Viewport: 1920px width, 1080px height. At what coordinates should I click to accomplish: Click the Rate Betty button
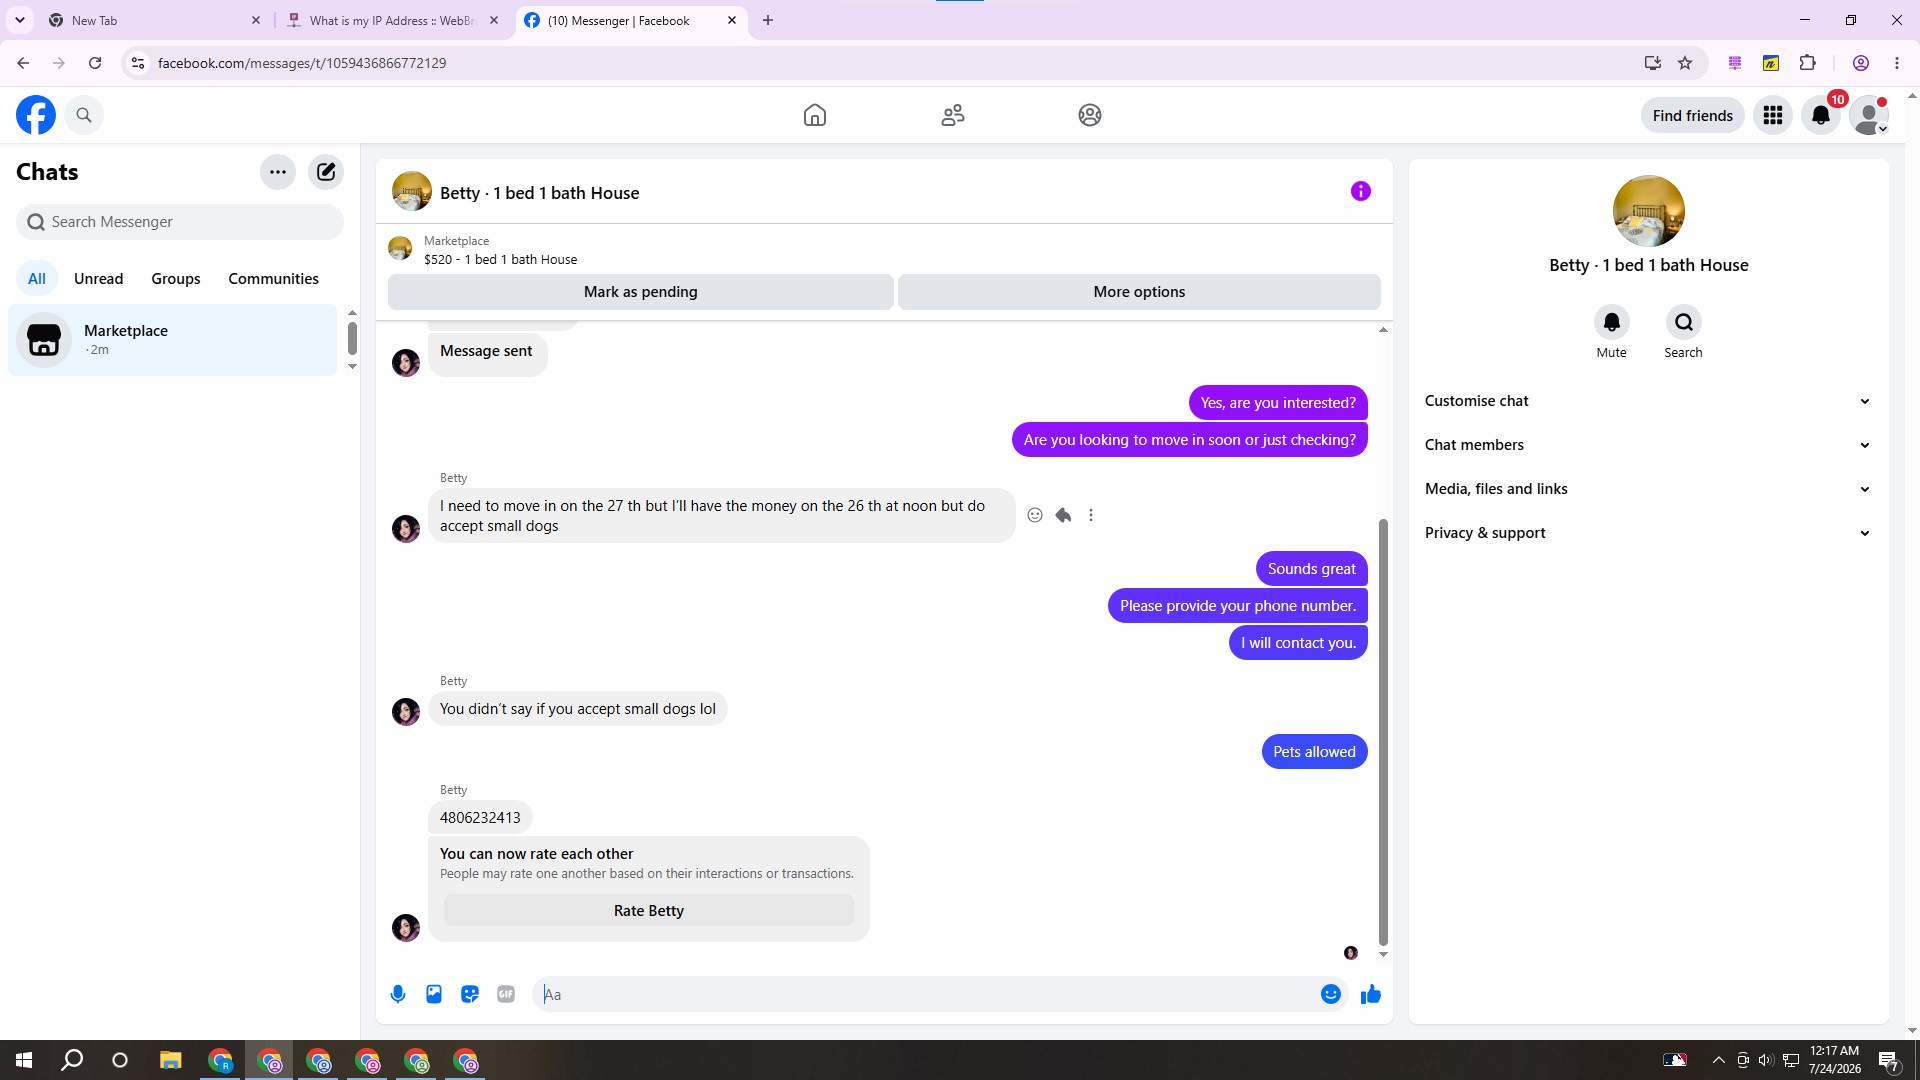(x=649, y=911)
